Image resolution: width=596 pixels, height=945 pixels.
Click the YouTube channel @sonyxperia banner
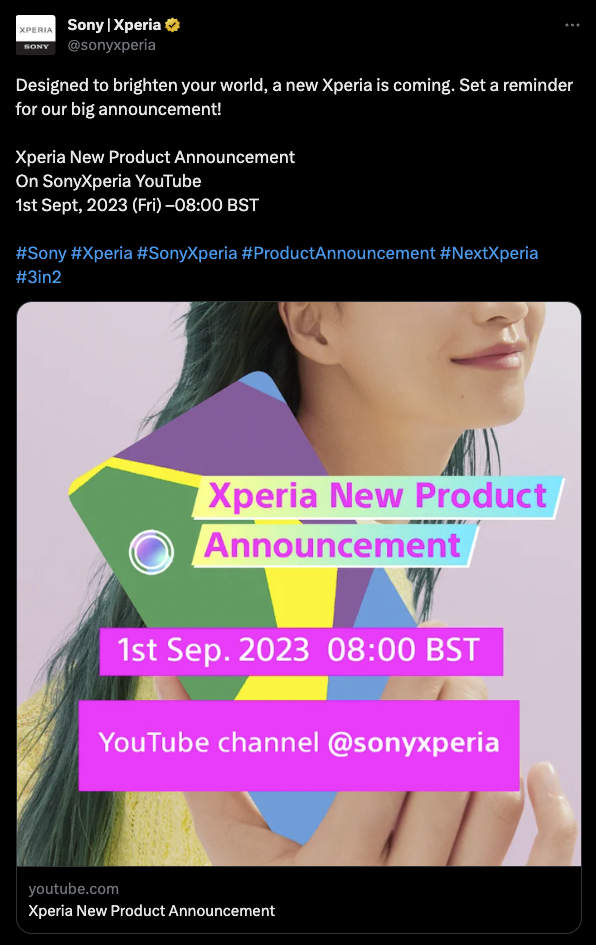point(299,745)
